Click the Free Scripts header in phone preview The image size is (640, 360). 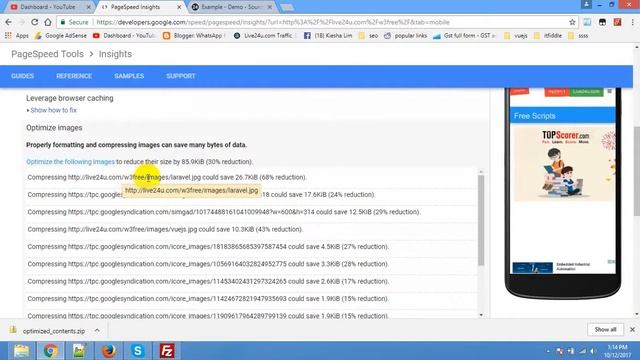562,116
